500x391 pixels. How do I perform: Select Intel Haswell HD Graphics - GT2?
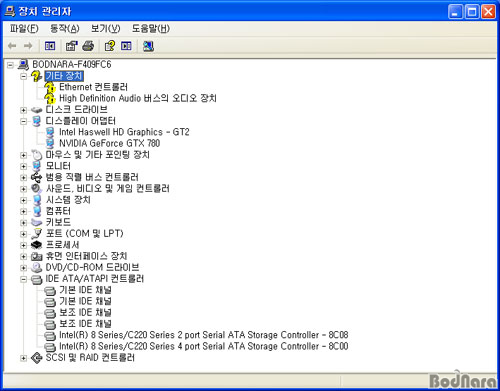pyautogui.click(x=124, y=132)
